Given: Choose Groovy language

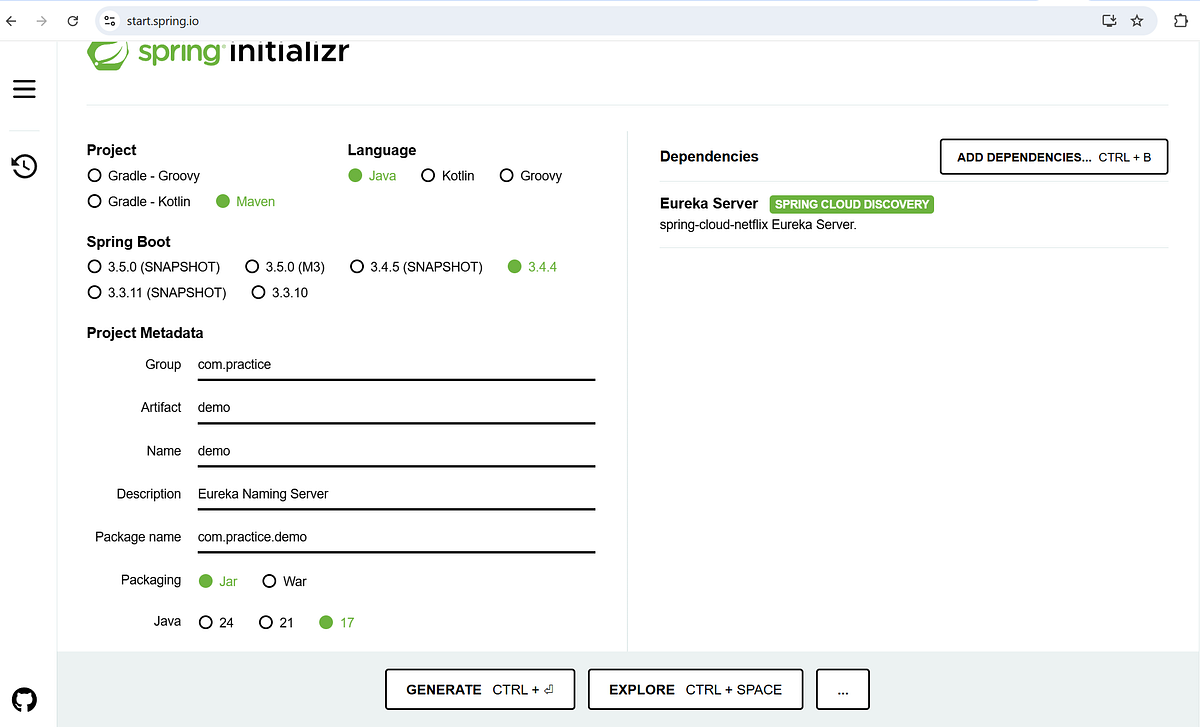Looking at the screenshot, I should (x=531, y=176).
